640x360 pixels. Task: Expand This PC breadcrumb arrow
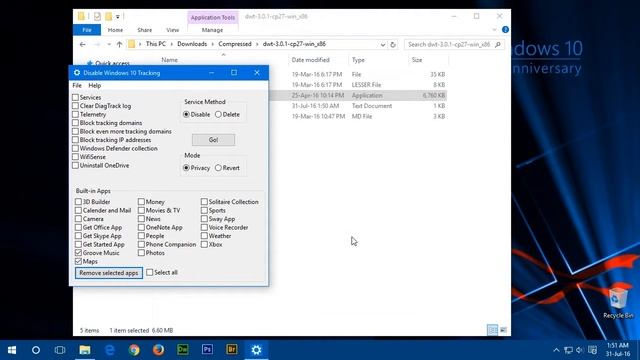171,44
